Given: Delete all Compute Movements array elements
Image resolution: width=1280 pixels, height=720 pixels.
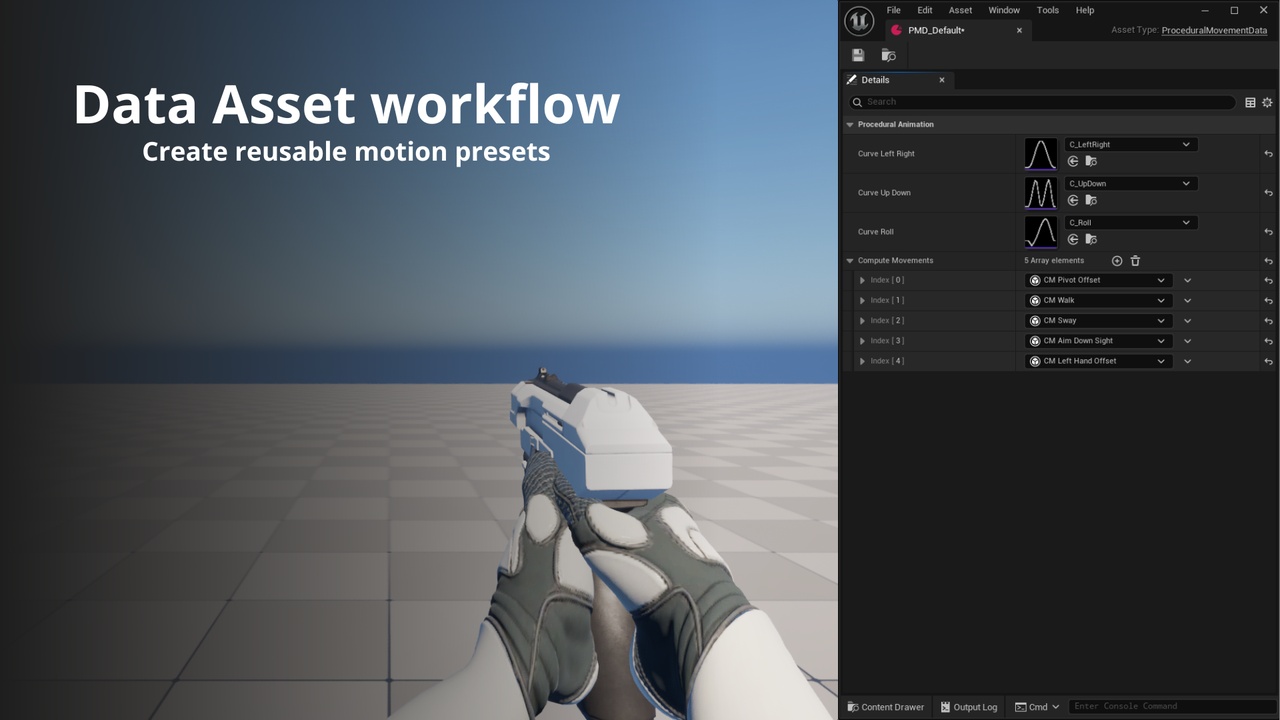Looking at the screenshot, I should tap(1135, 261).
